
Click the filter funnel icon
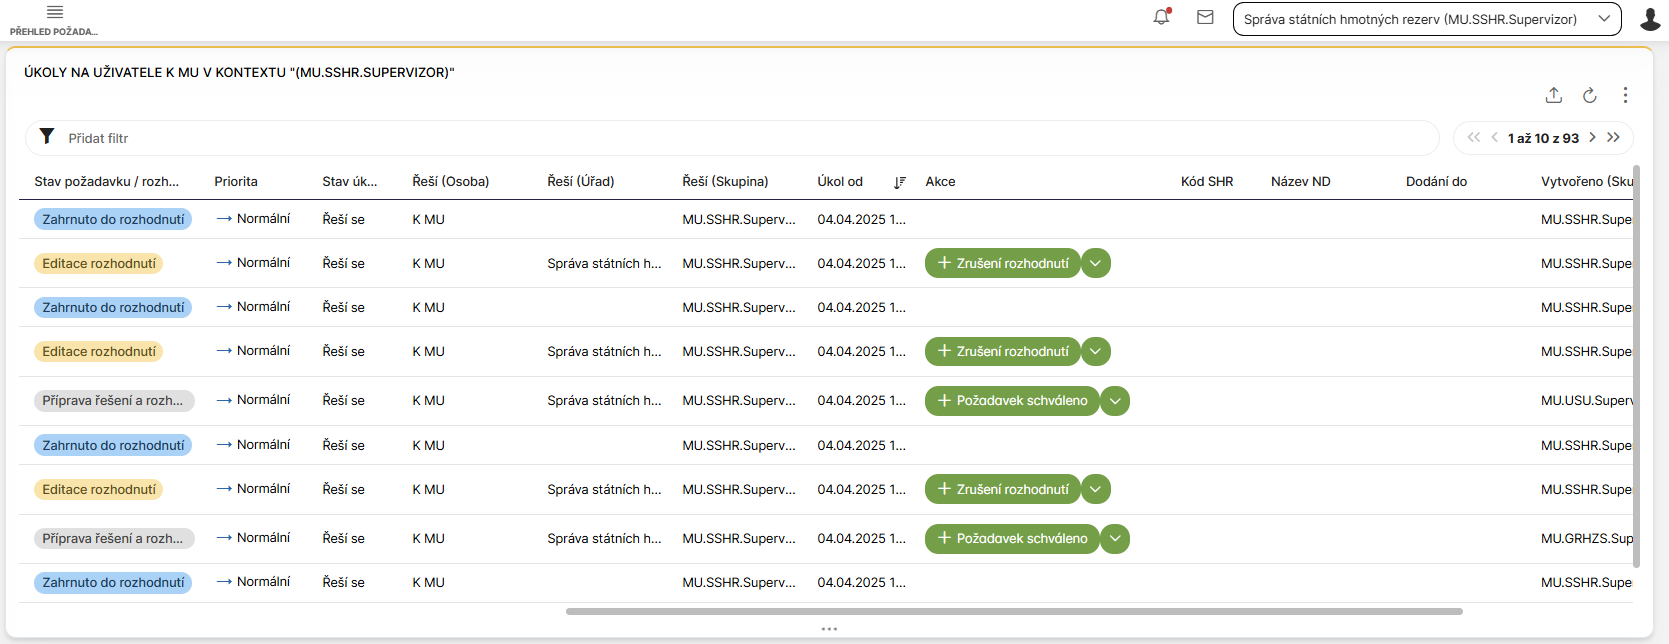click(x=47, y=137)
